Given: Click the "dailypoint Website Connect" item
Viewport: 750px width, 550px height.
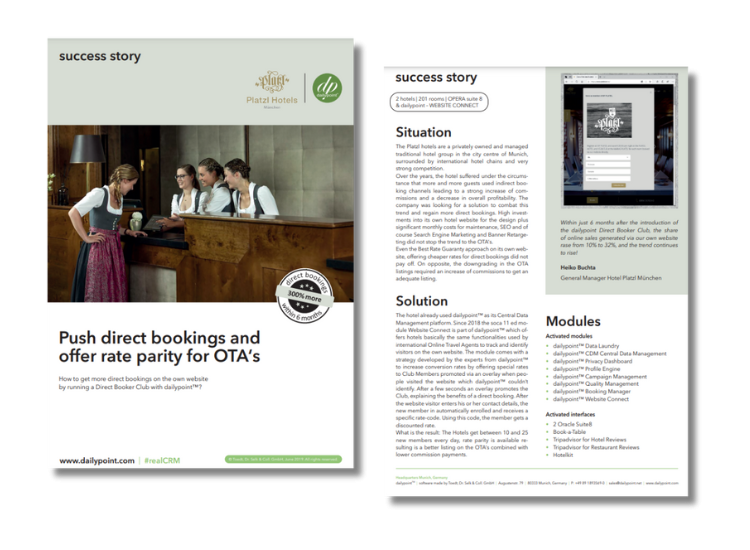Looking at the screenshot, I should [591, 399].
